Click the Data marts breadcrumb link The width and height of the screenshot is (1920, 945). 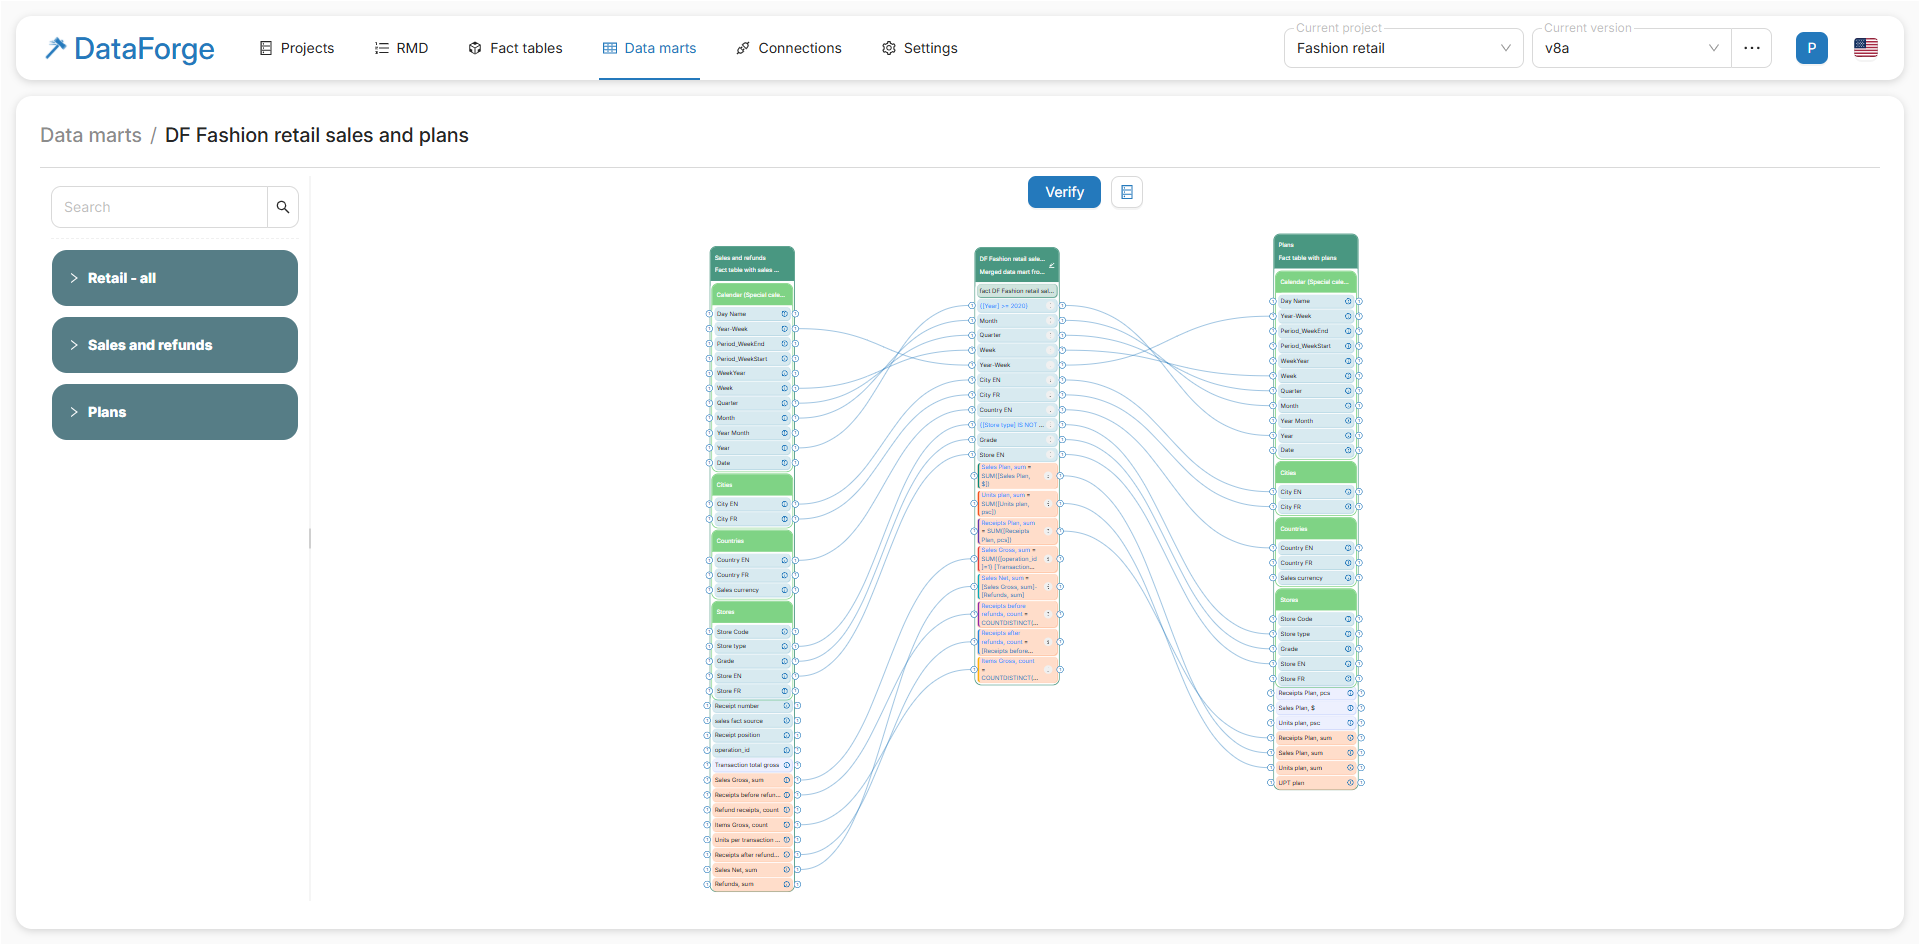[91, 135]
